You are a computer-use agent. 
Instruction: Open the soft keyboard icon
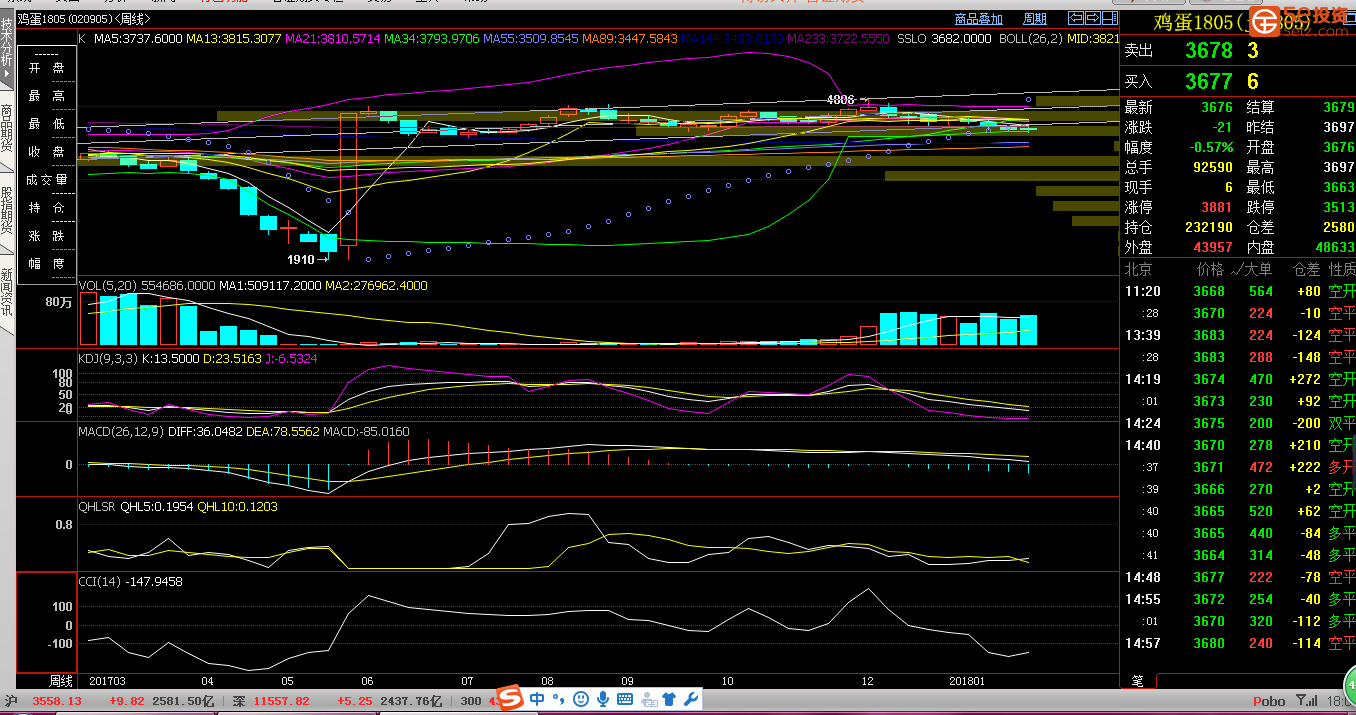(625, 698)
